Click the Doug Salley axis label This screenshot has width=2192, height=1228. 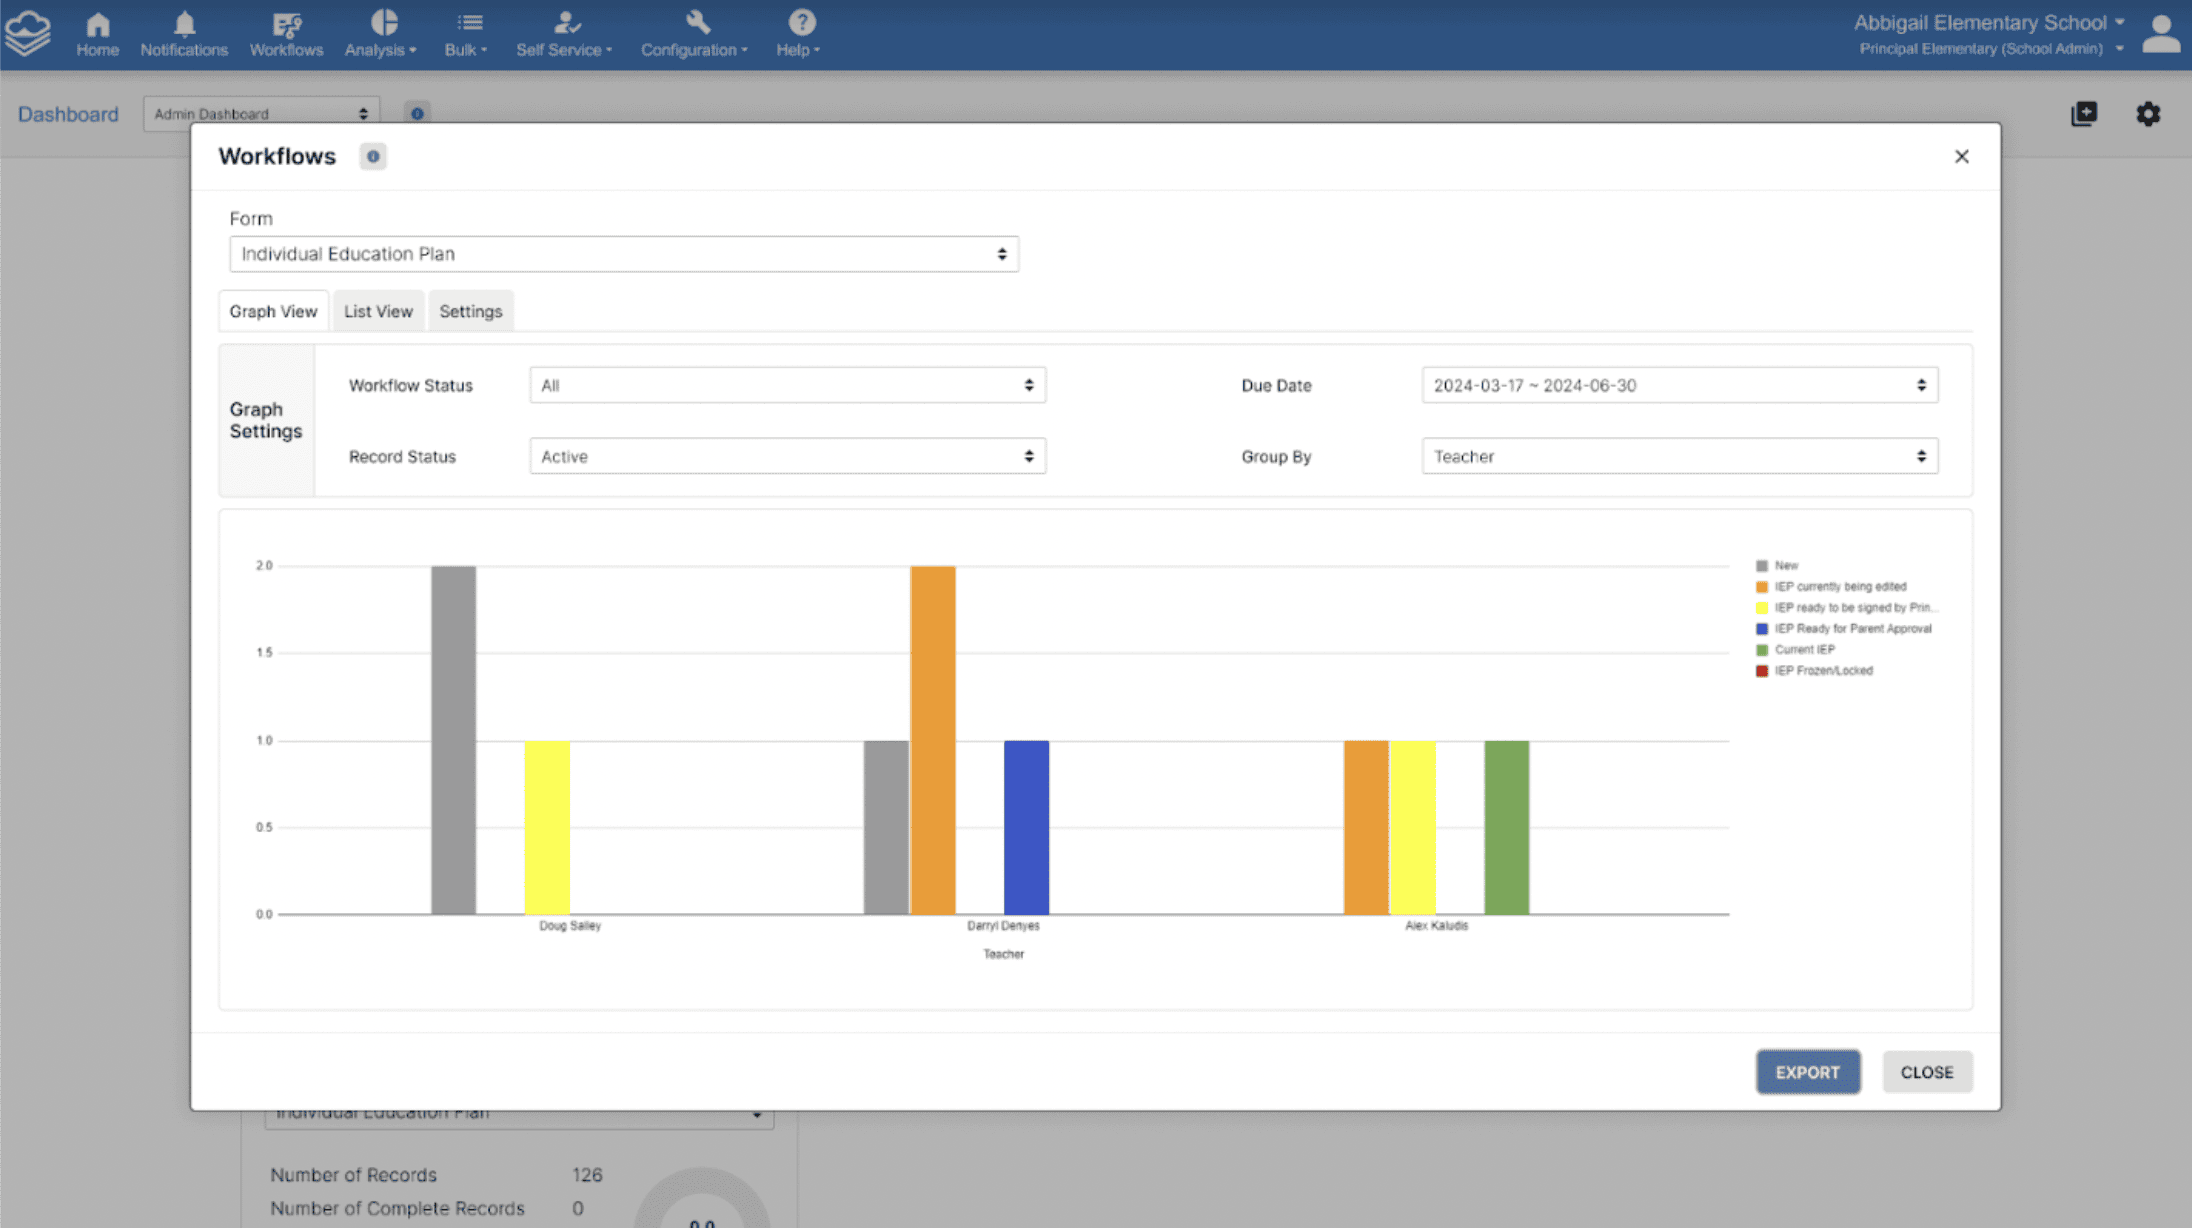click(x=570, y=926)
